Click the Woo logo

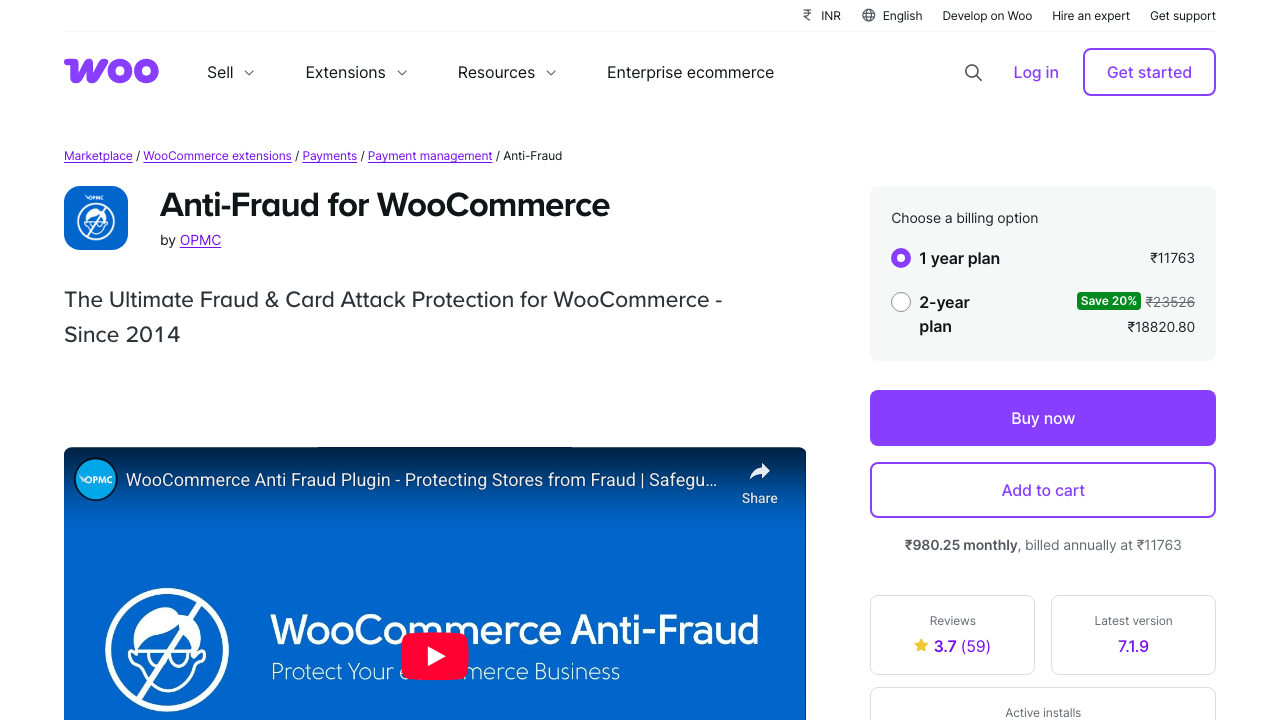click(x=110, y=71)
